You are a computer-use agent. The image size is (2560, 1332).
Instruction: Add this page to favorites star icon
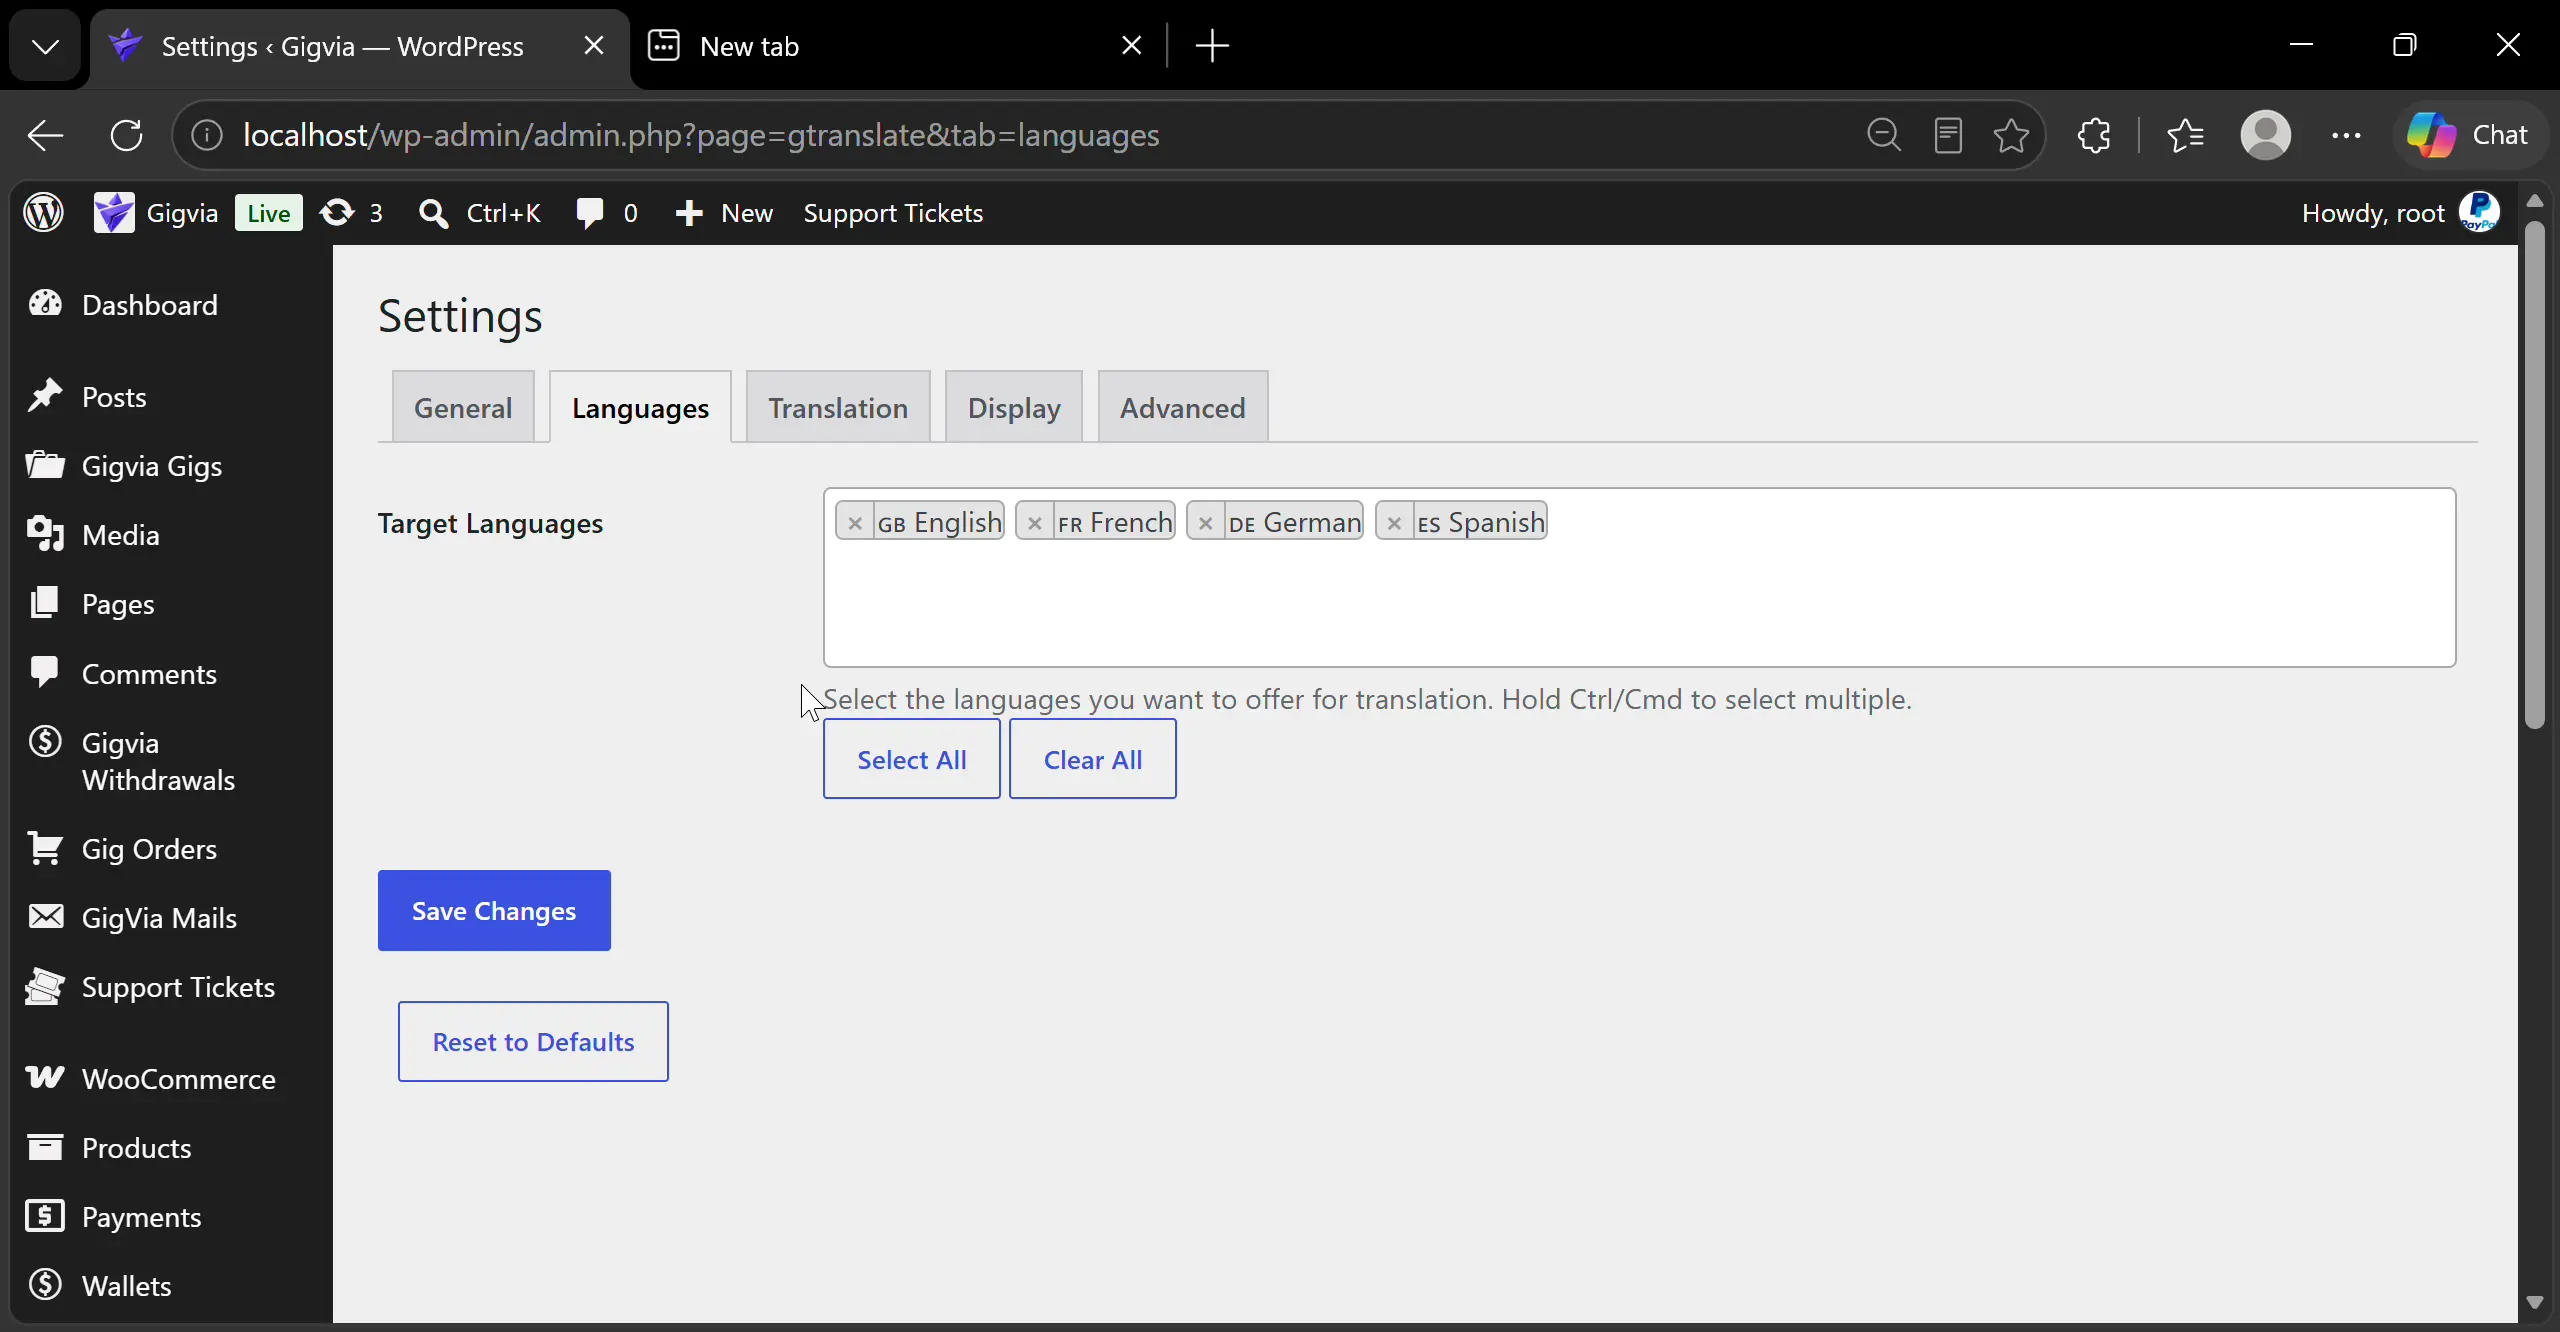(2012, 135)
